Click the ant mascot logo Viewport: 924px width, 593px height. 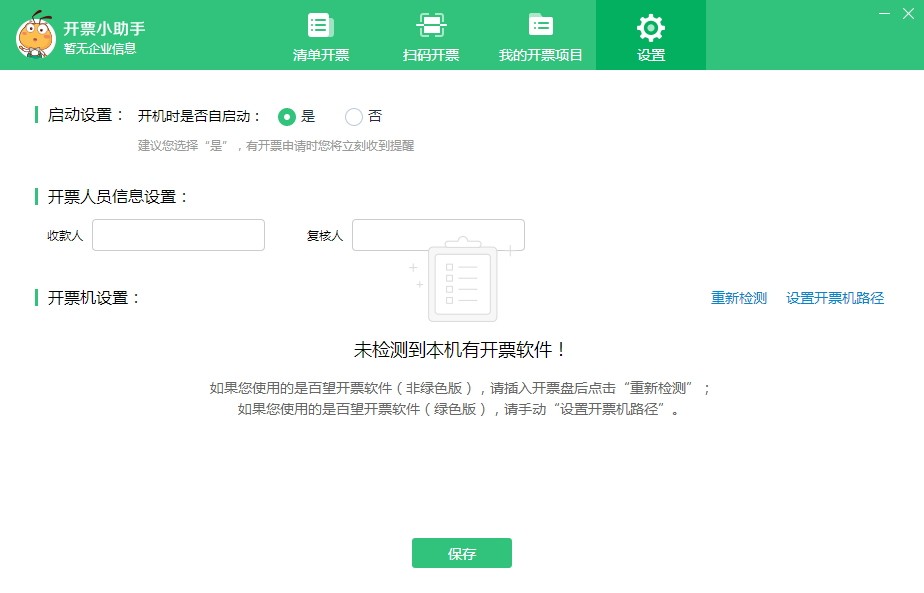pos(35,35)
